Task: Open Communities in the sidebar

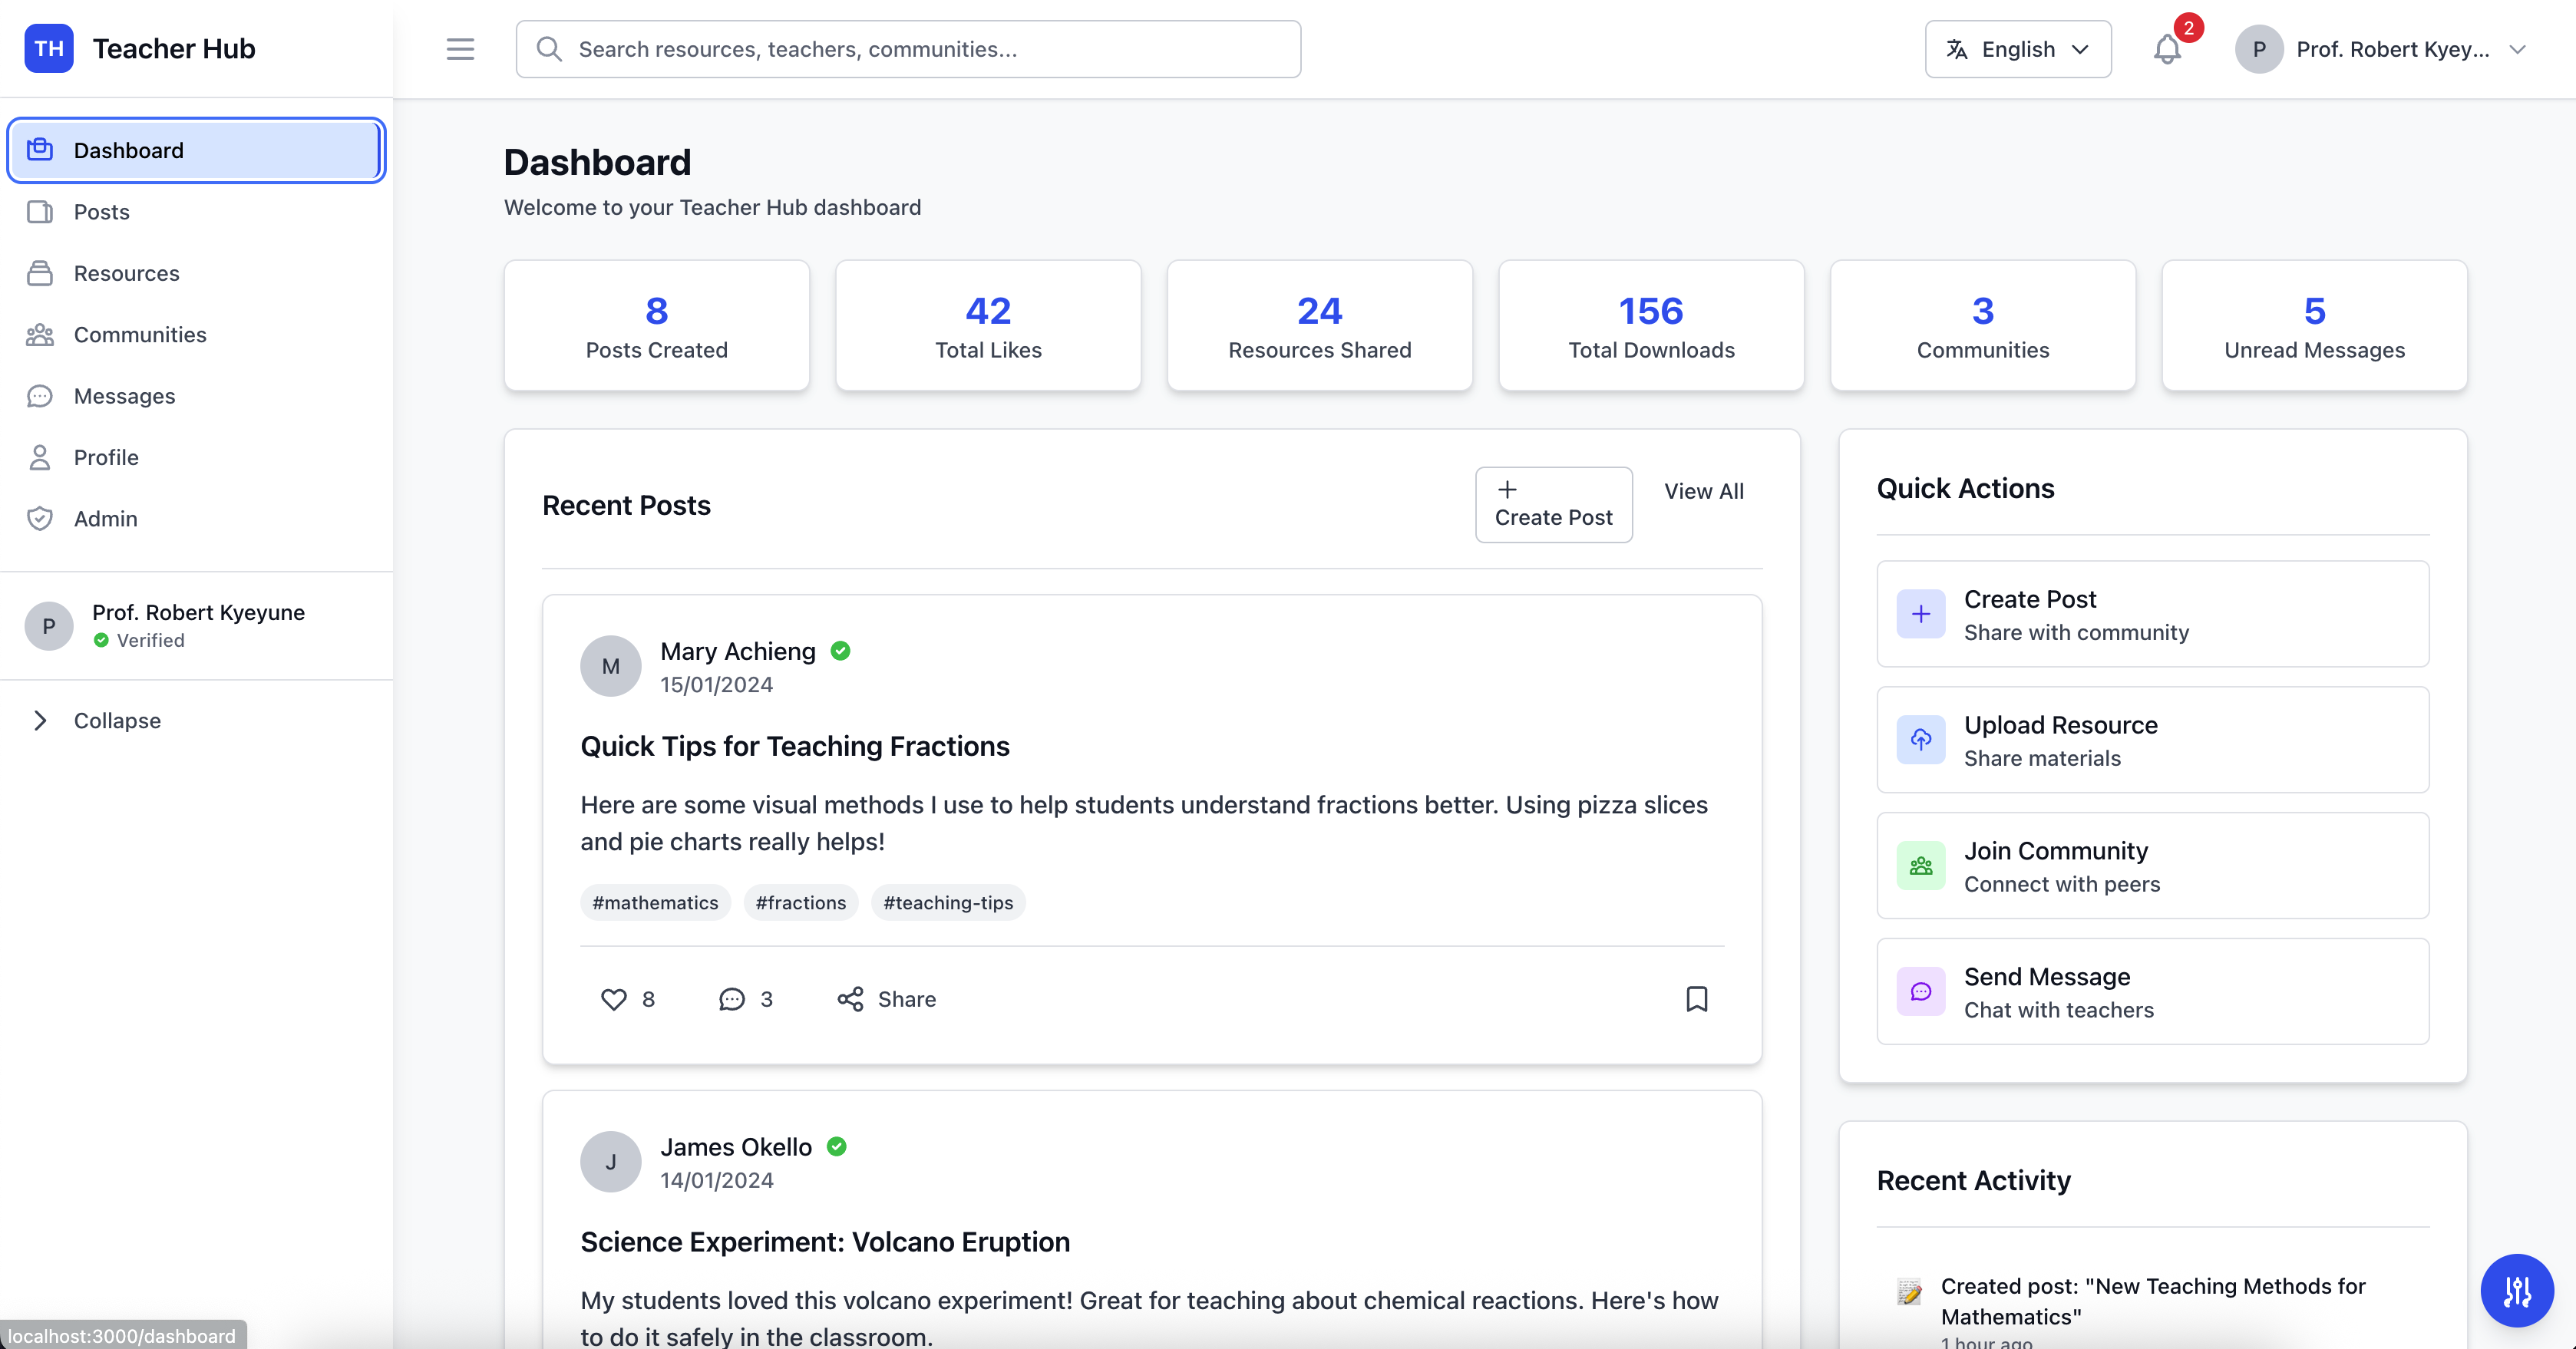Action: pos(140,335)
